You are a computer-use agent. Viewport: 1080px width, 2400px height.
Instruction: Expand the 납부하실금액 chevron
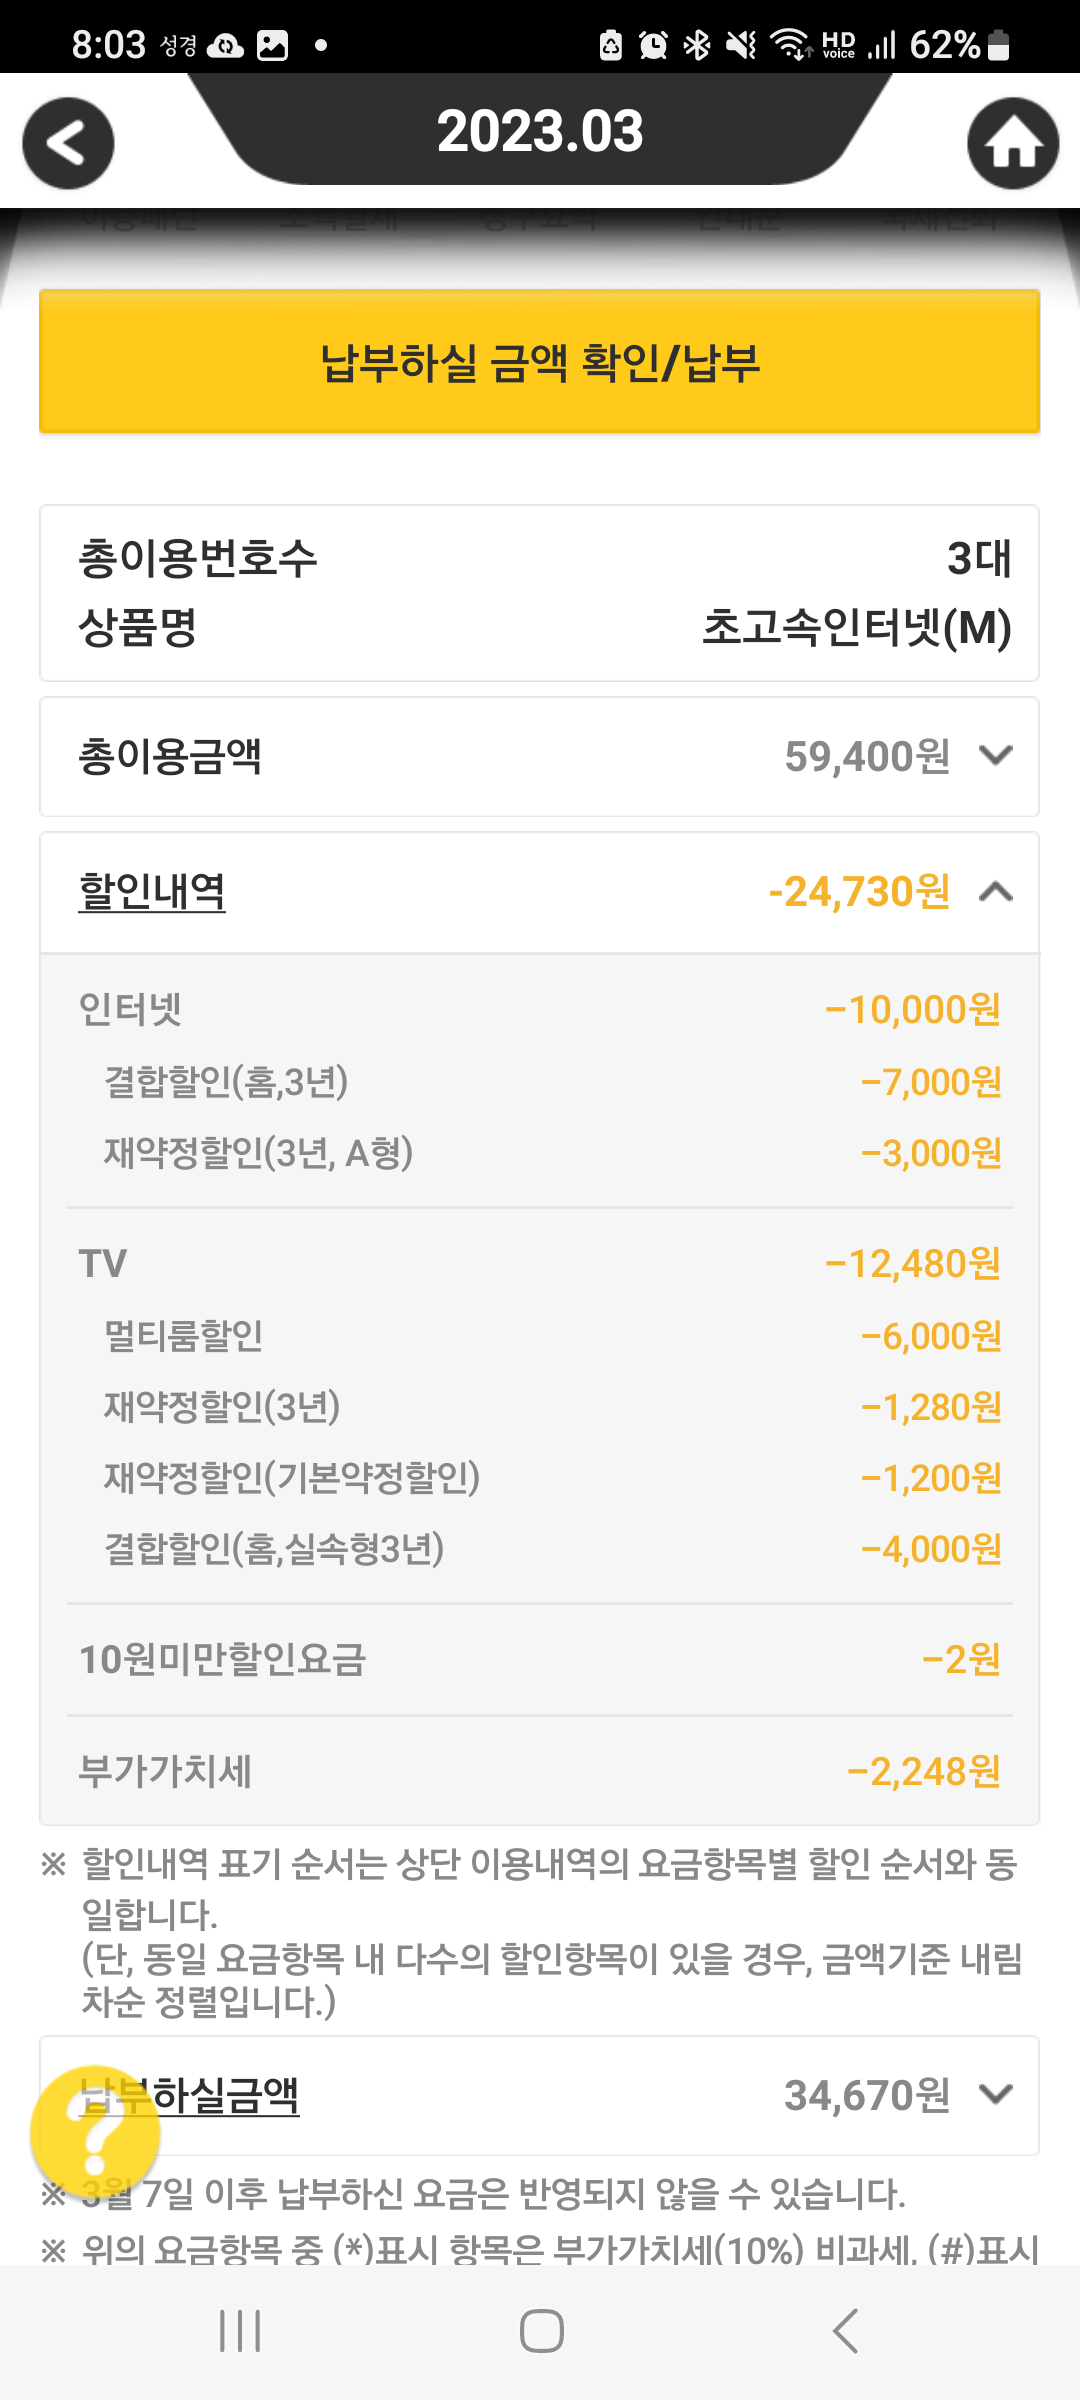996,2094
